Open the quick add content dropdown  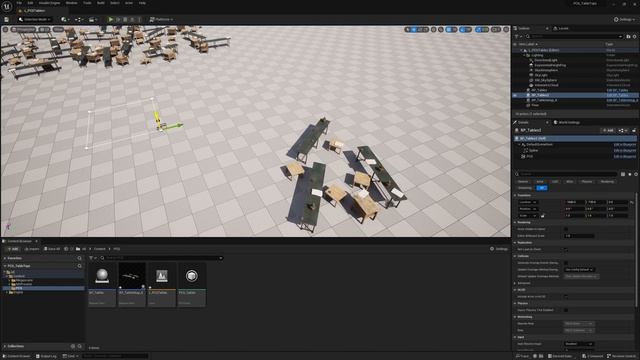coord(64,19)
